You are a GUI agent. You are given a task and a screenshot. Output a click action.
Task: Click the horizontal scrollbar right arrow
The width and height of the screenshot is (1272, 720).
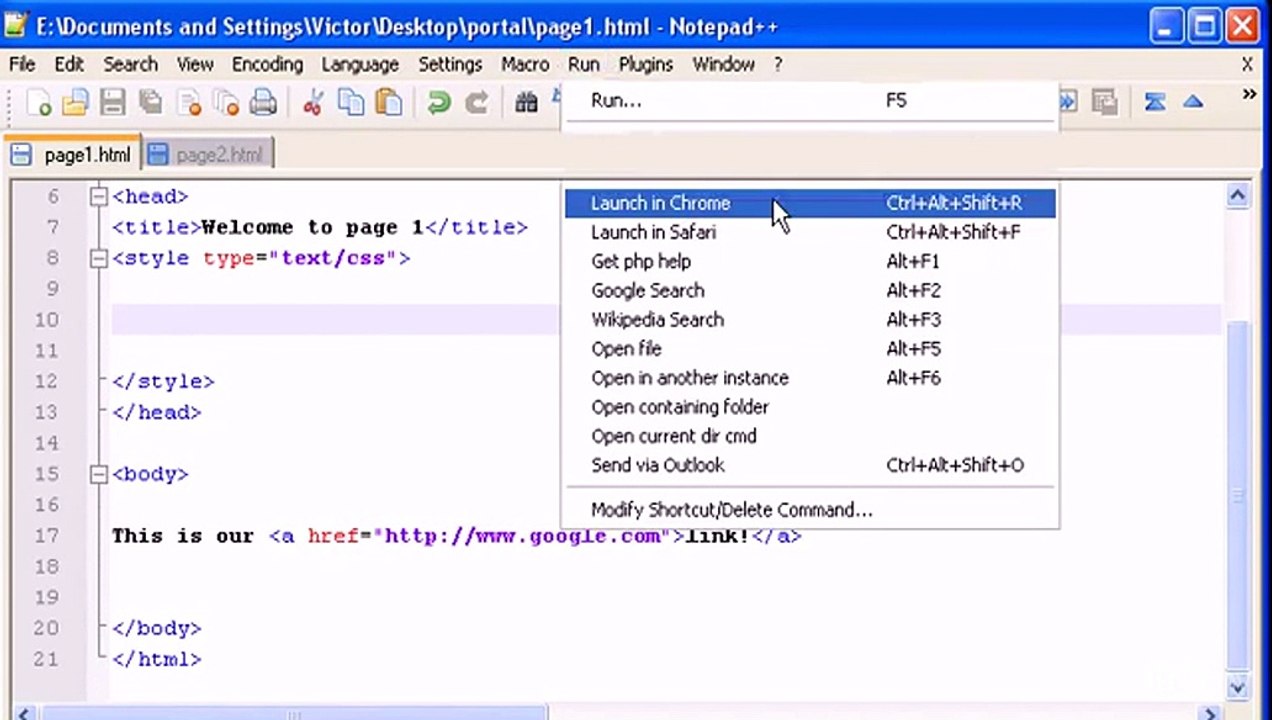[1210, 714]
